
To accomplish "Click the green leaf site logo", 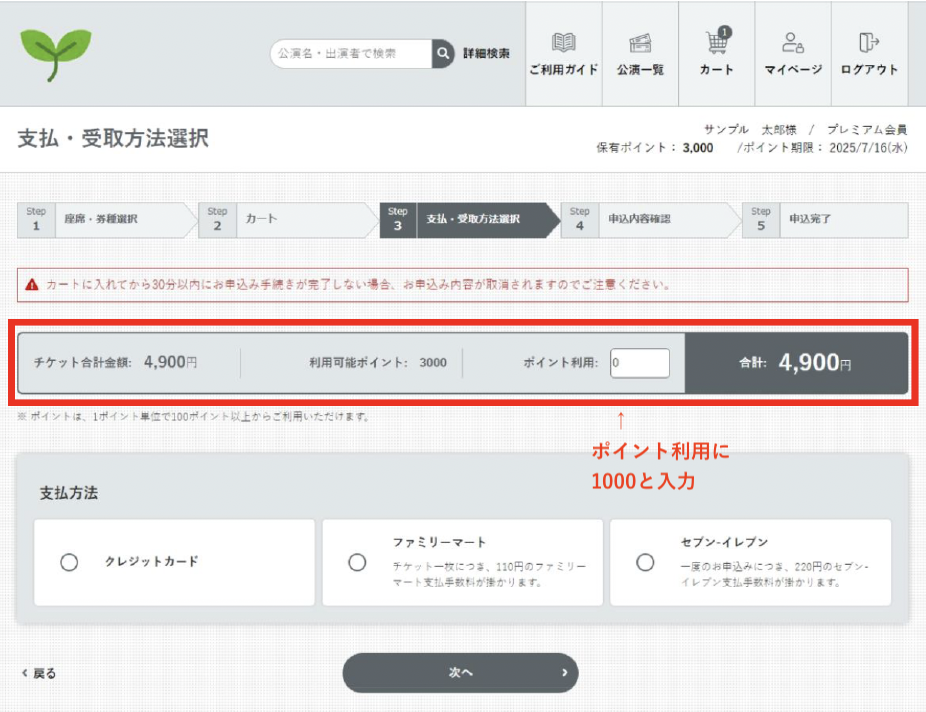I will tap(56, 54).
